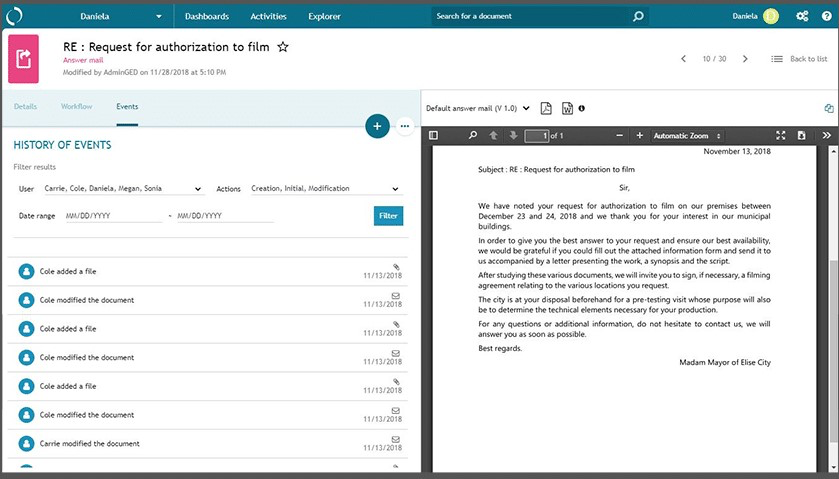Screen dimensions: 839x479
Task: Click the application logo icon
Action: click(14, 16)
